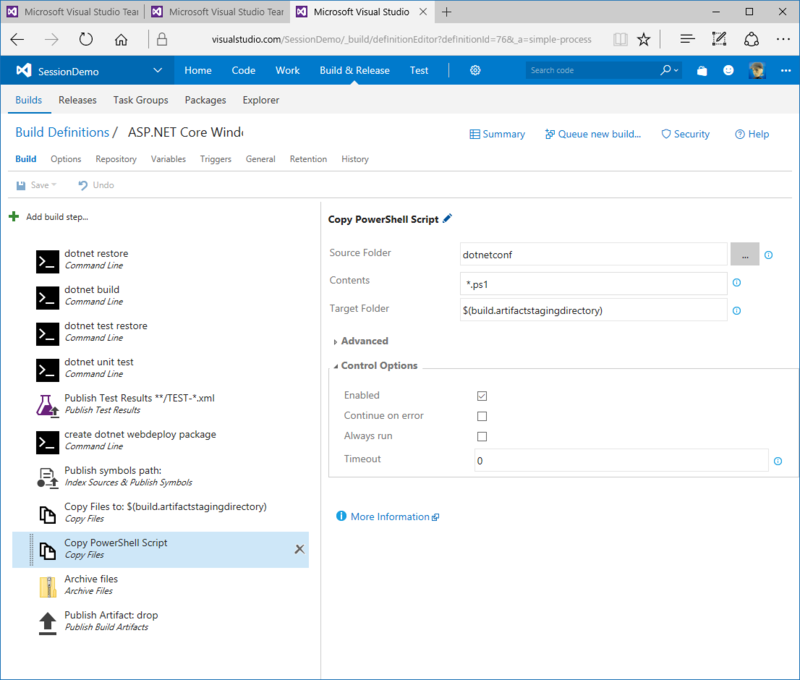Click the Publish Test Results flask icon
This screenshot has height=680, width=800.
[x=47, y=406]
